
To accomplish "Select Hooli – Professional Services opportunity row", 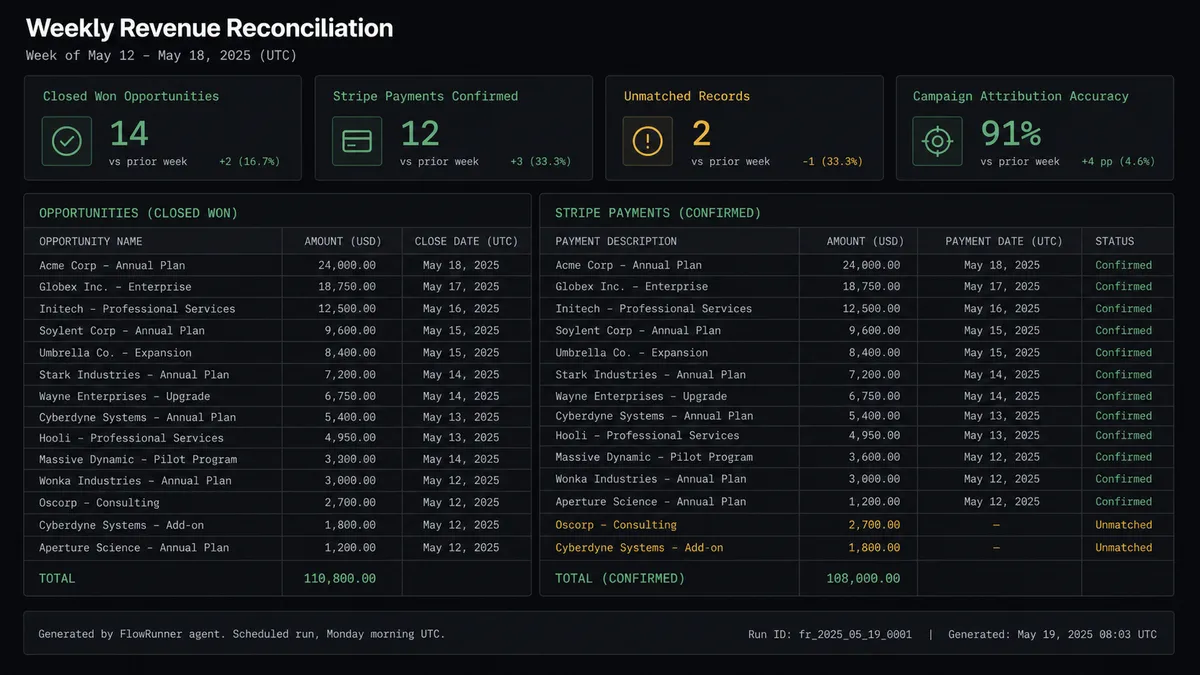I will point(277,438).
